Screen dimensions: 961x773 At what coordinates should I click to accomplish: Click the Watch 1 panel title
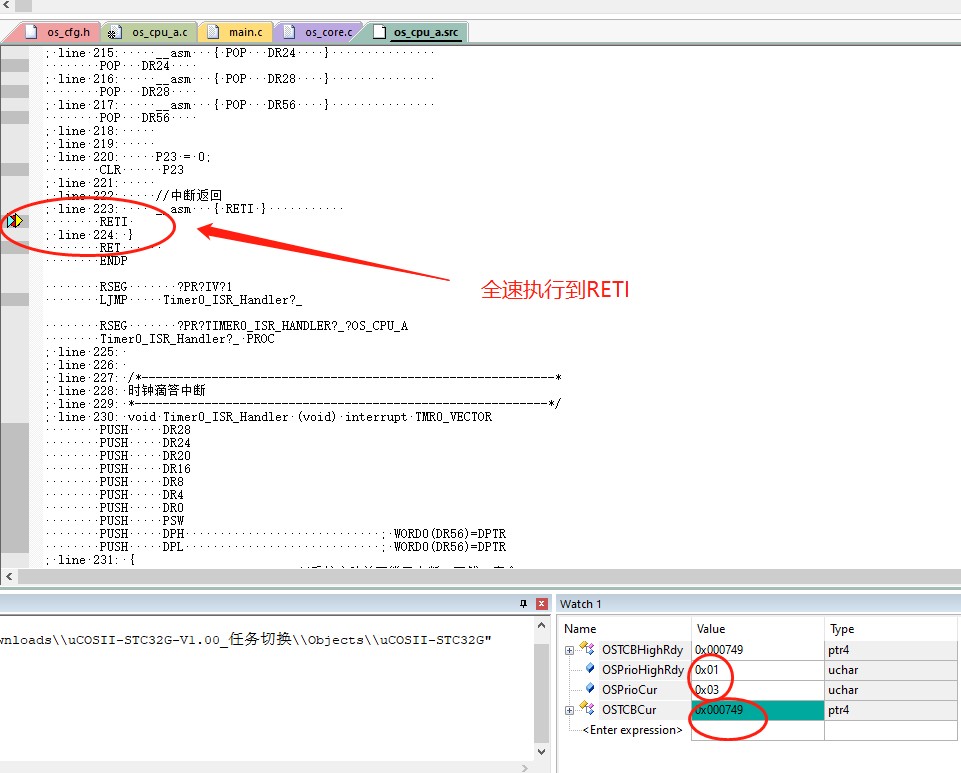[x=580, y=604]
